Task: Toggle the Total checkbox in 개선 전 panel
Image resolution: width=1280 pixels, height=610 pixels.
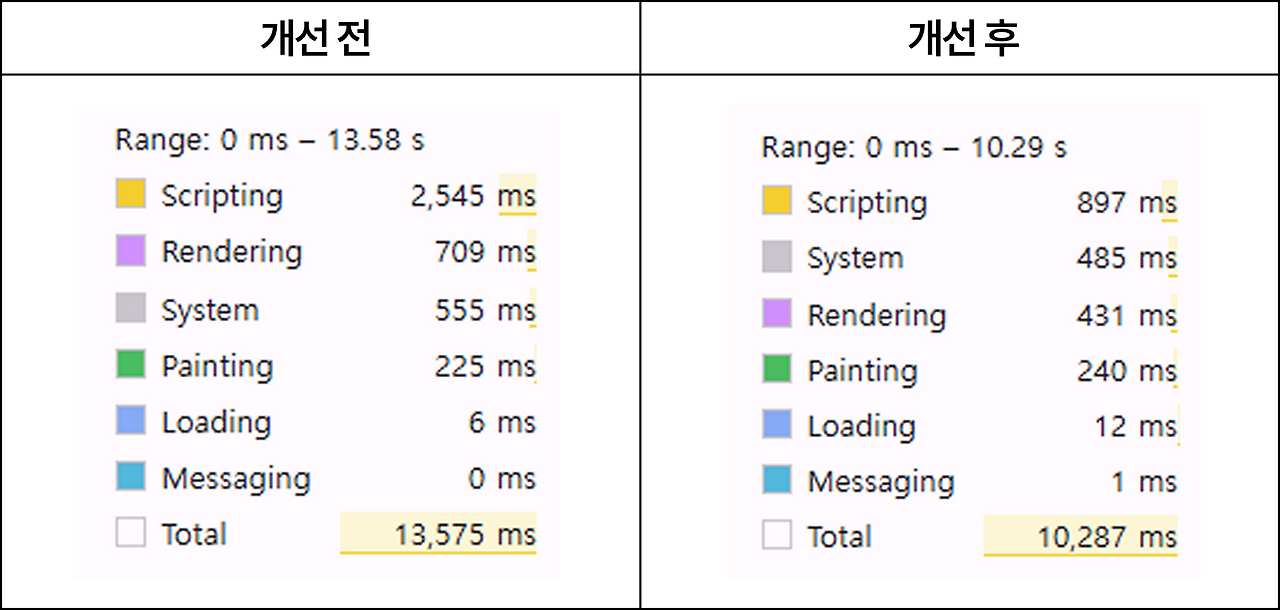Action: (x=131, y=533)
